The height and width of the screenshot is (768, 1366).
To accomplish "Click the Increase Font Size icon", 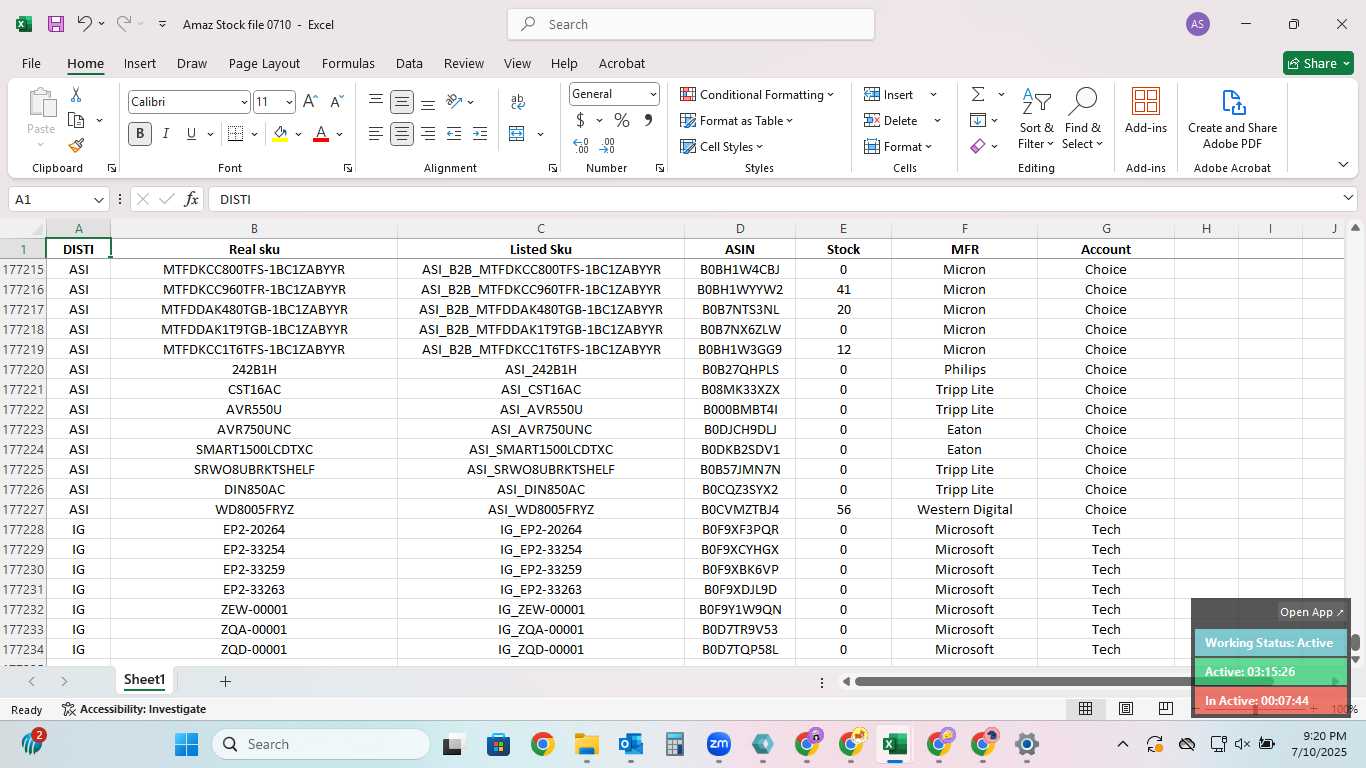I will click(310, 101).
